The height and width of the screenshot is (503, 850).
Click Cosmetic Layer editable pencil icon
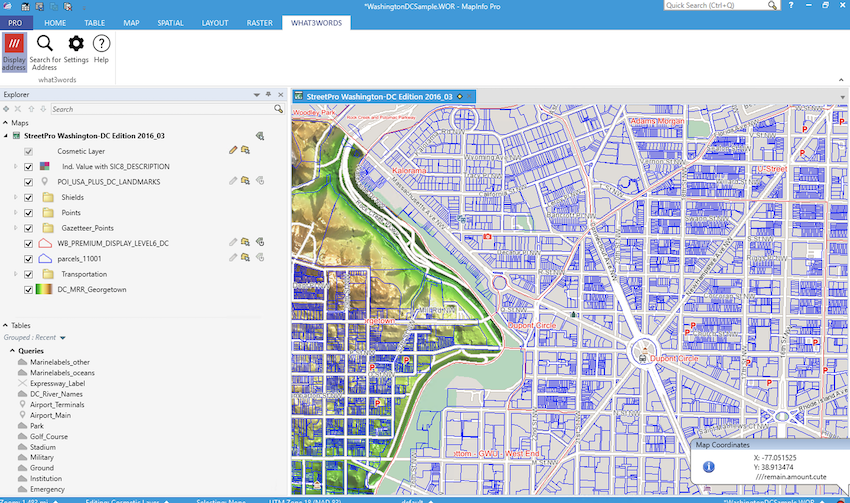233,150
